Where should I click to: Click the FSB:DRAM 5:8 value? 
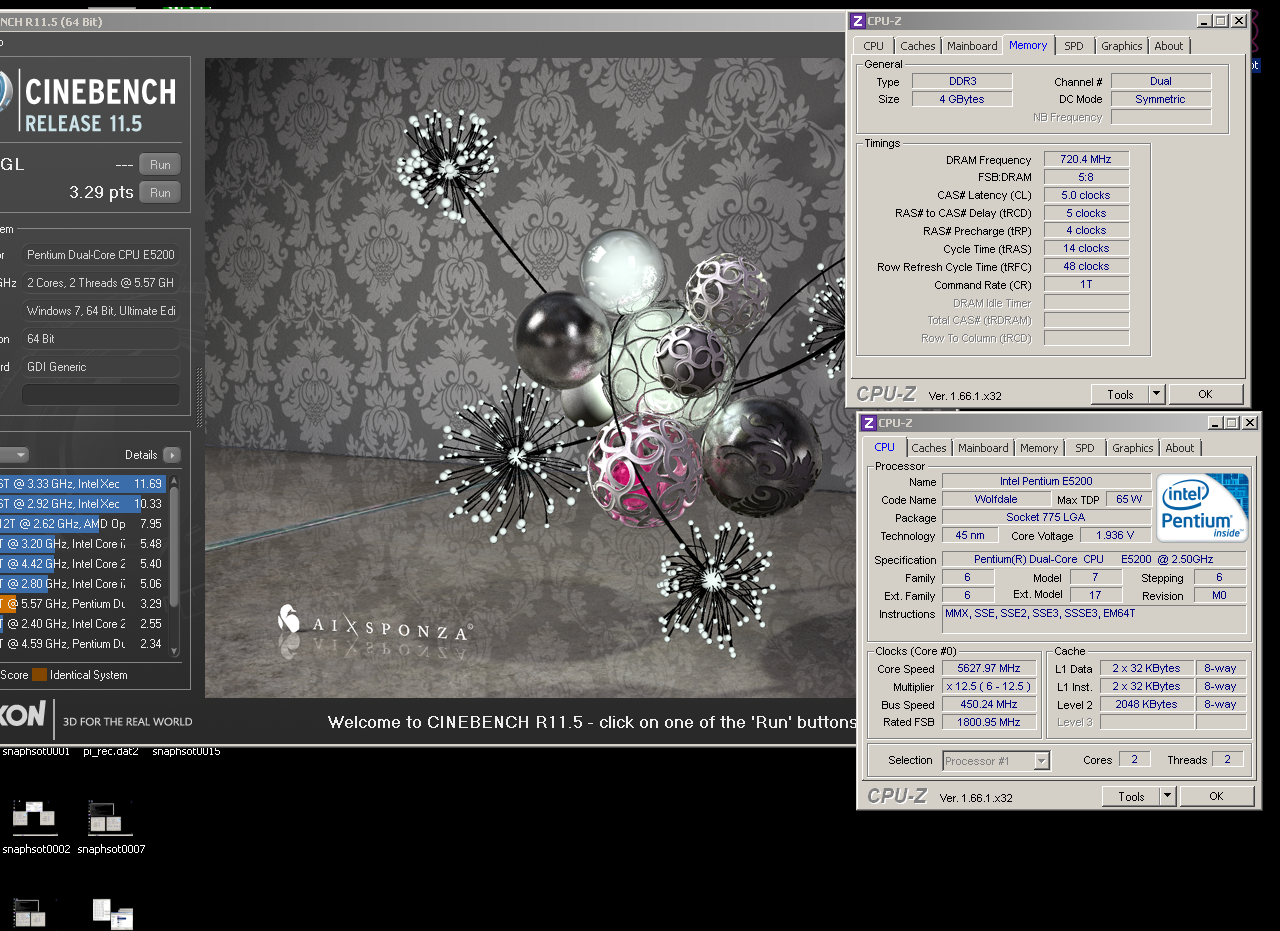[1086, 177]
